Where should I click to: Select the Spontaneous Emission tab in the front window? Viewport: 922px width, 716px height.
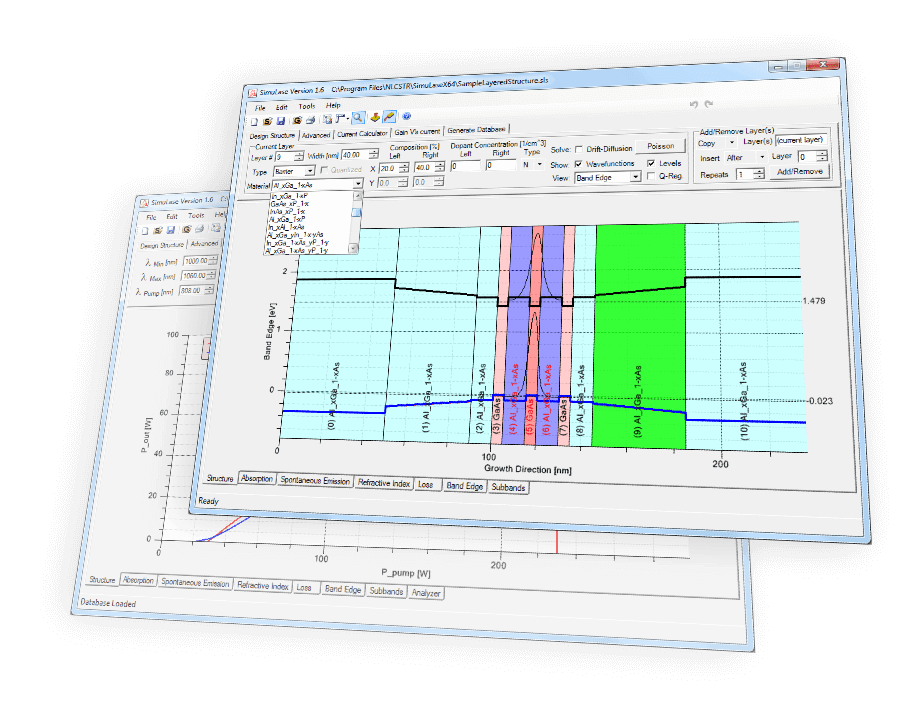click(315, 480)
